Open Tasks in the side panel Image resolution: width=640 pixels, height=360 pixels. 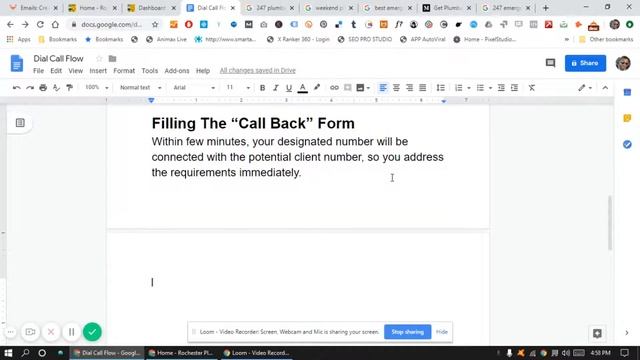coord(627,144)
